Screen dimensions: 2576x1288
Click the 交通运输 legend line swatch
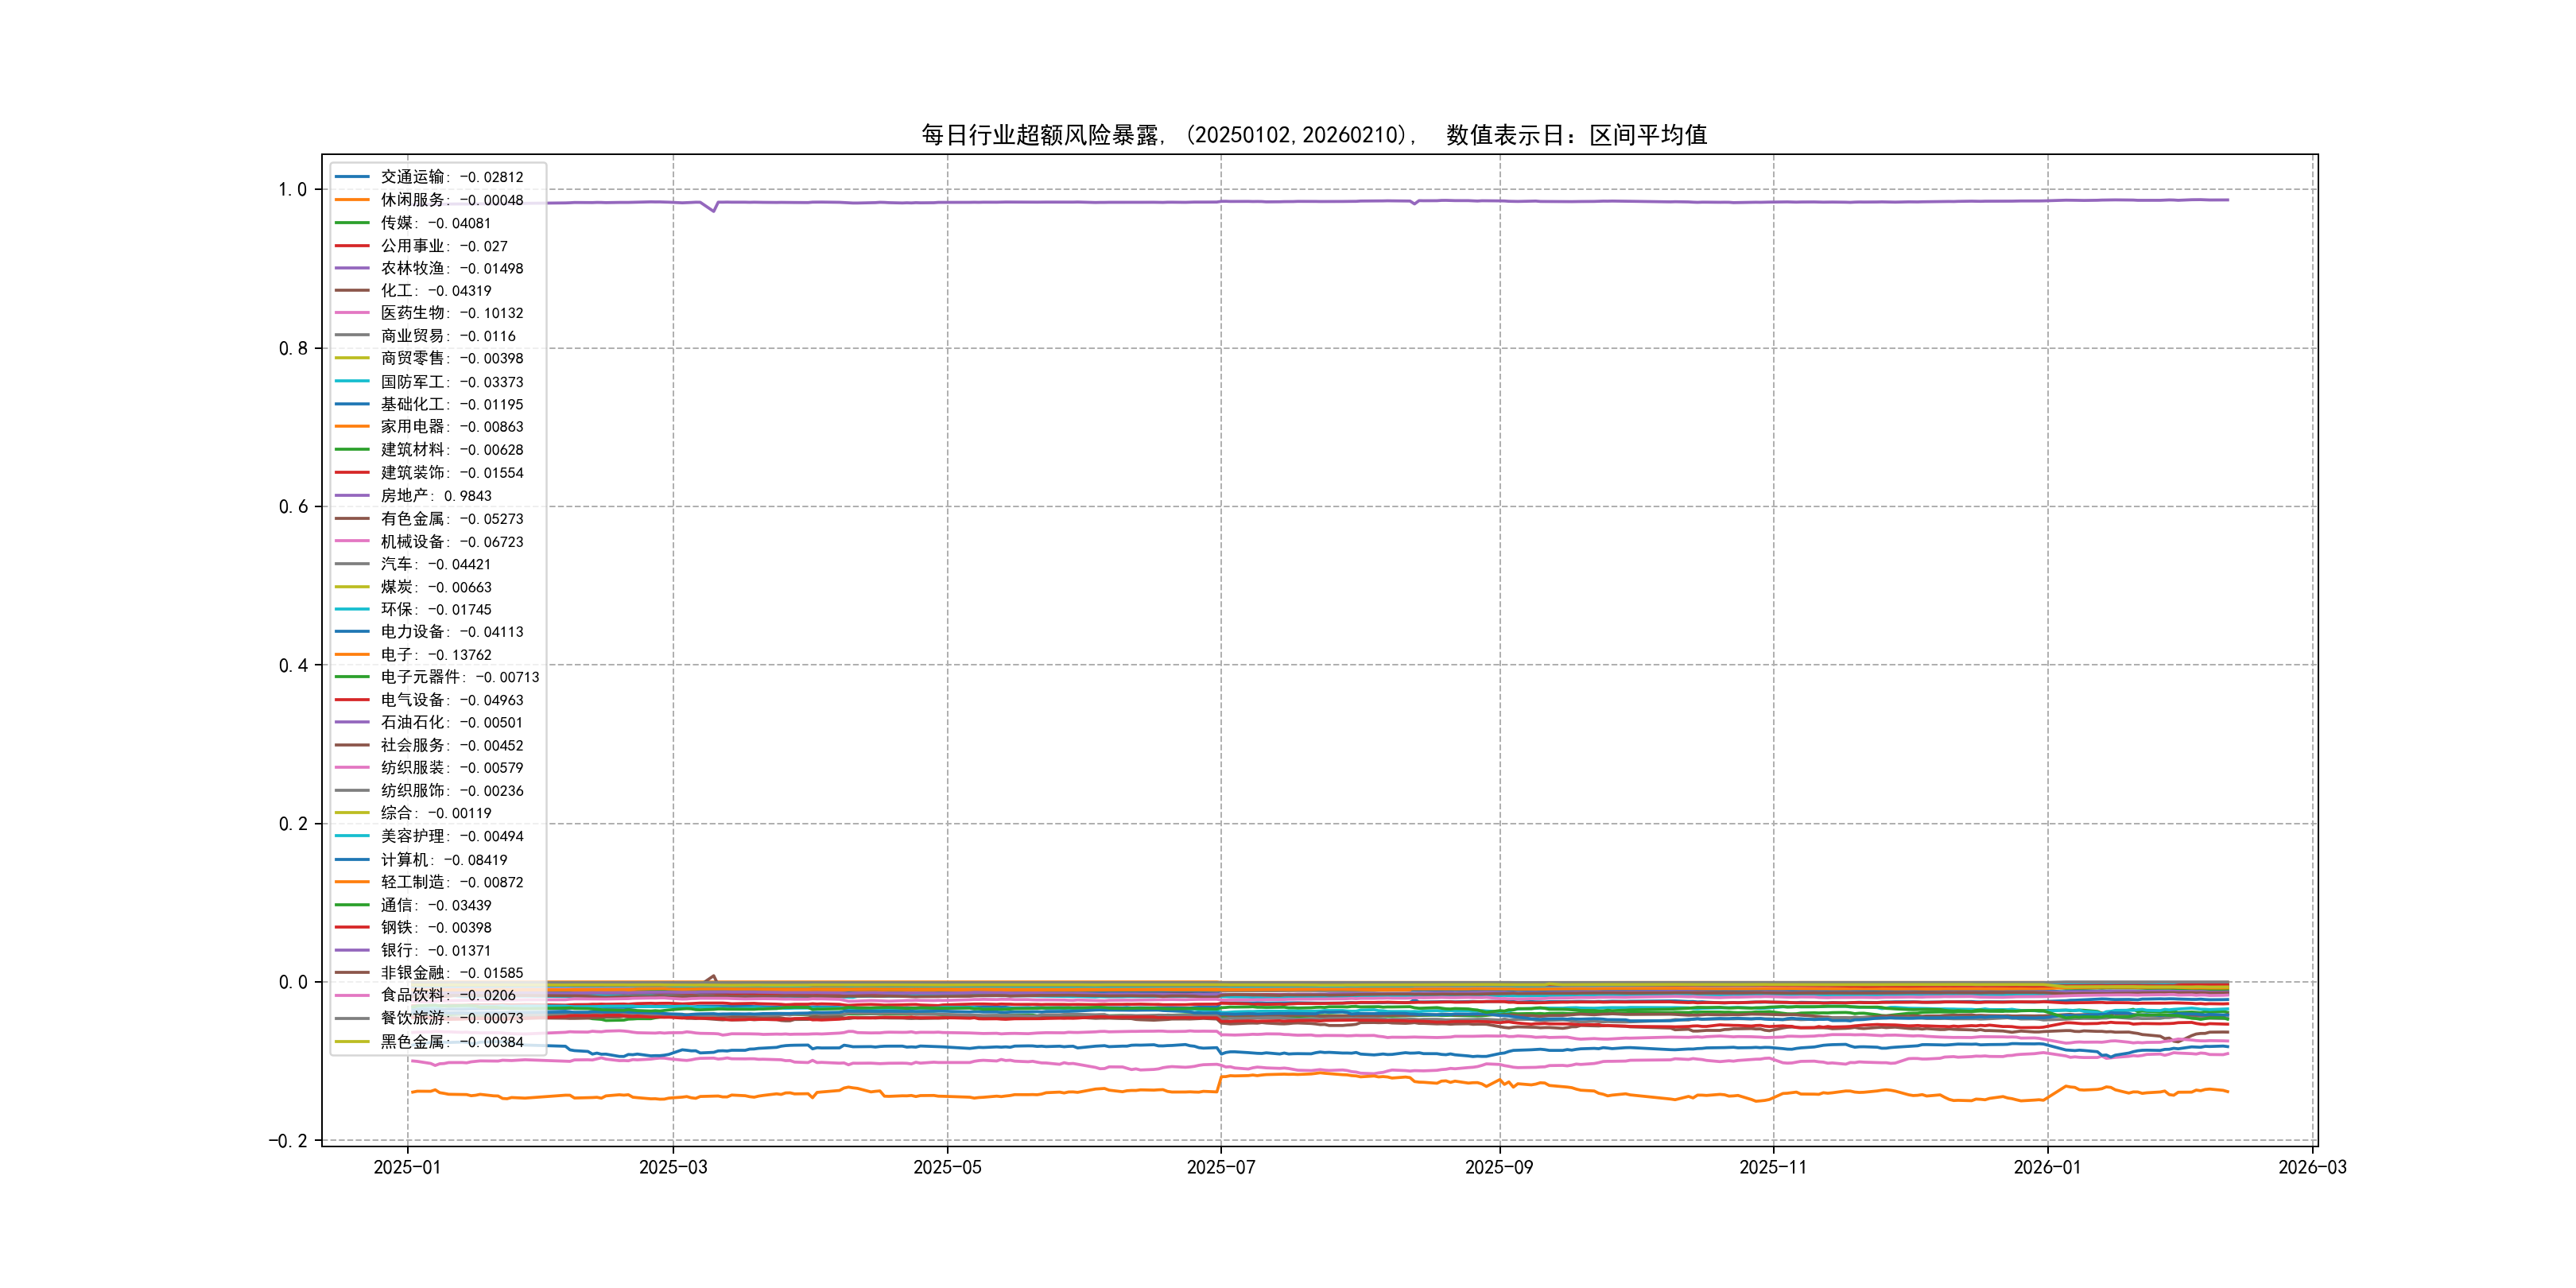click(x=352, y=177)
